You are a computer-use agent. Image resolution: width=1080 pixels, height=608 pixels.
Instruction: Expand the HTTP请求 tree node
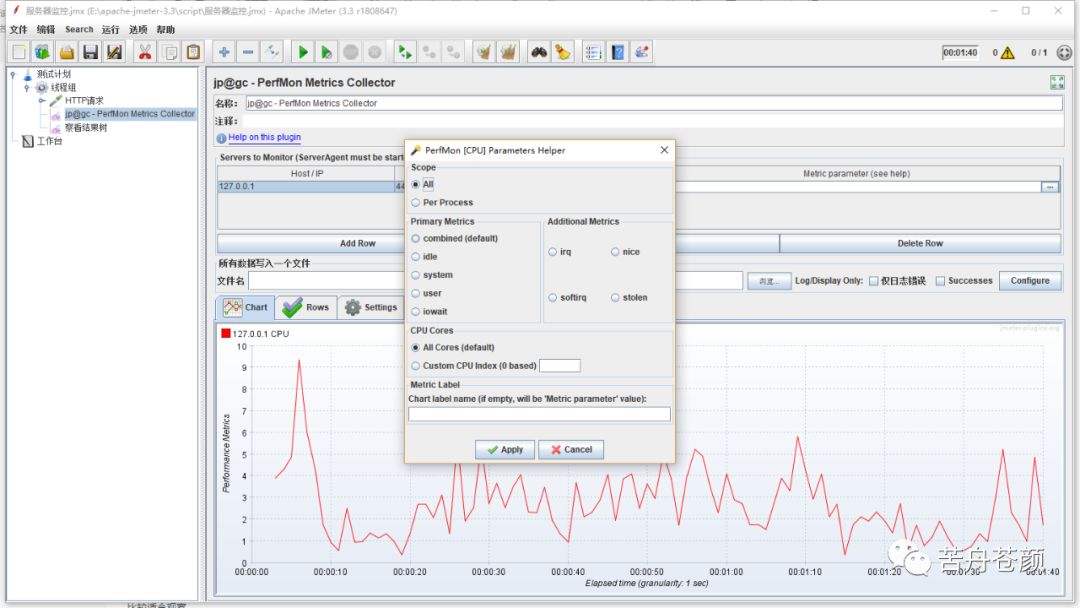tap(42, 101)
